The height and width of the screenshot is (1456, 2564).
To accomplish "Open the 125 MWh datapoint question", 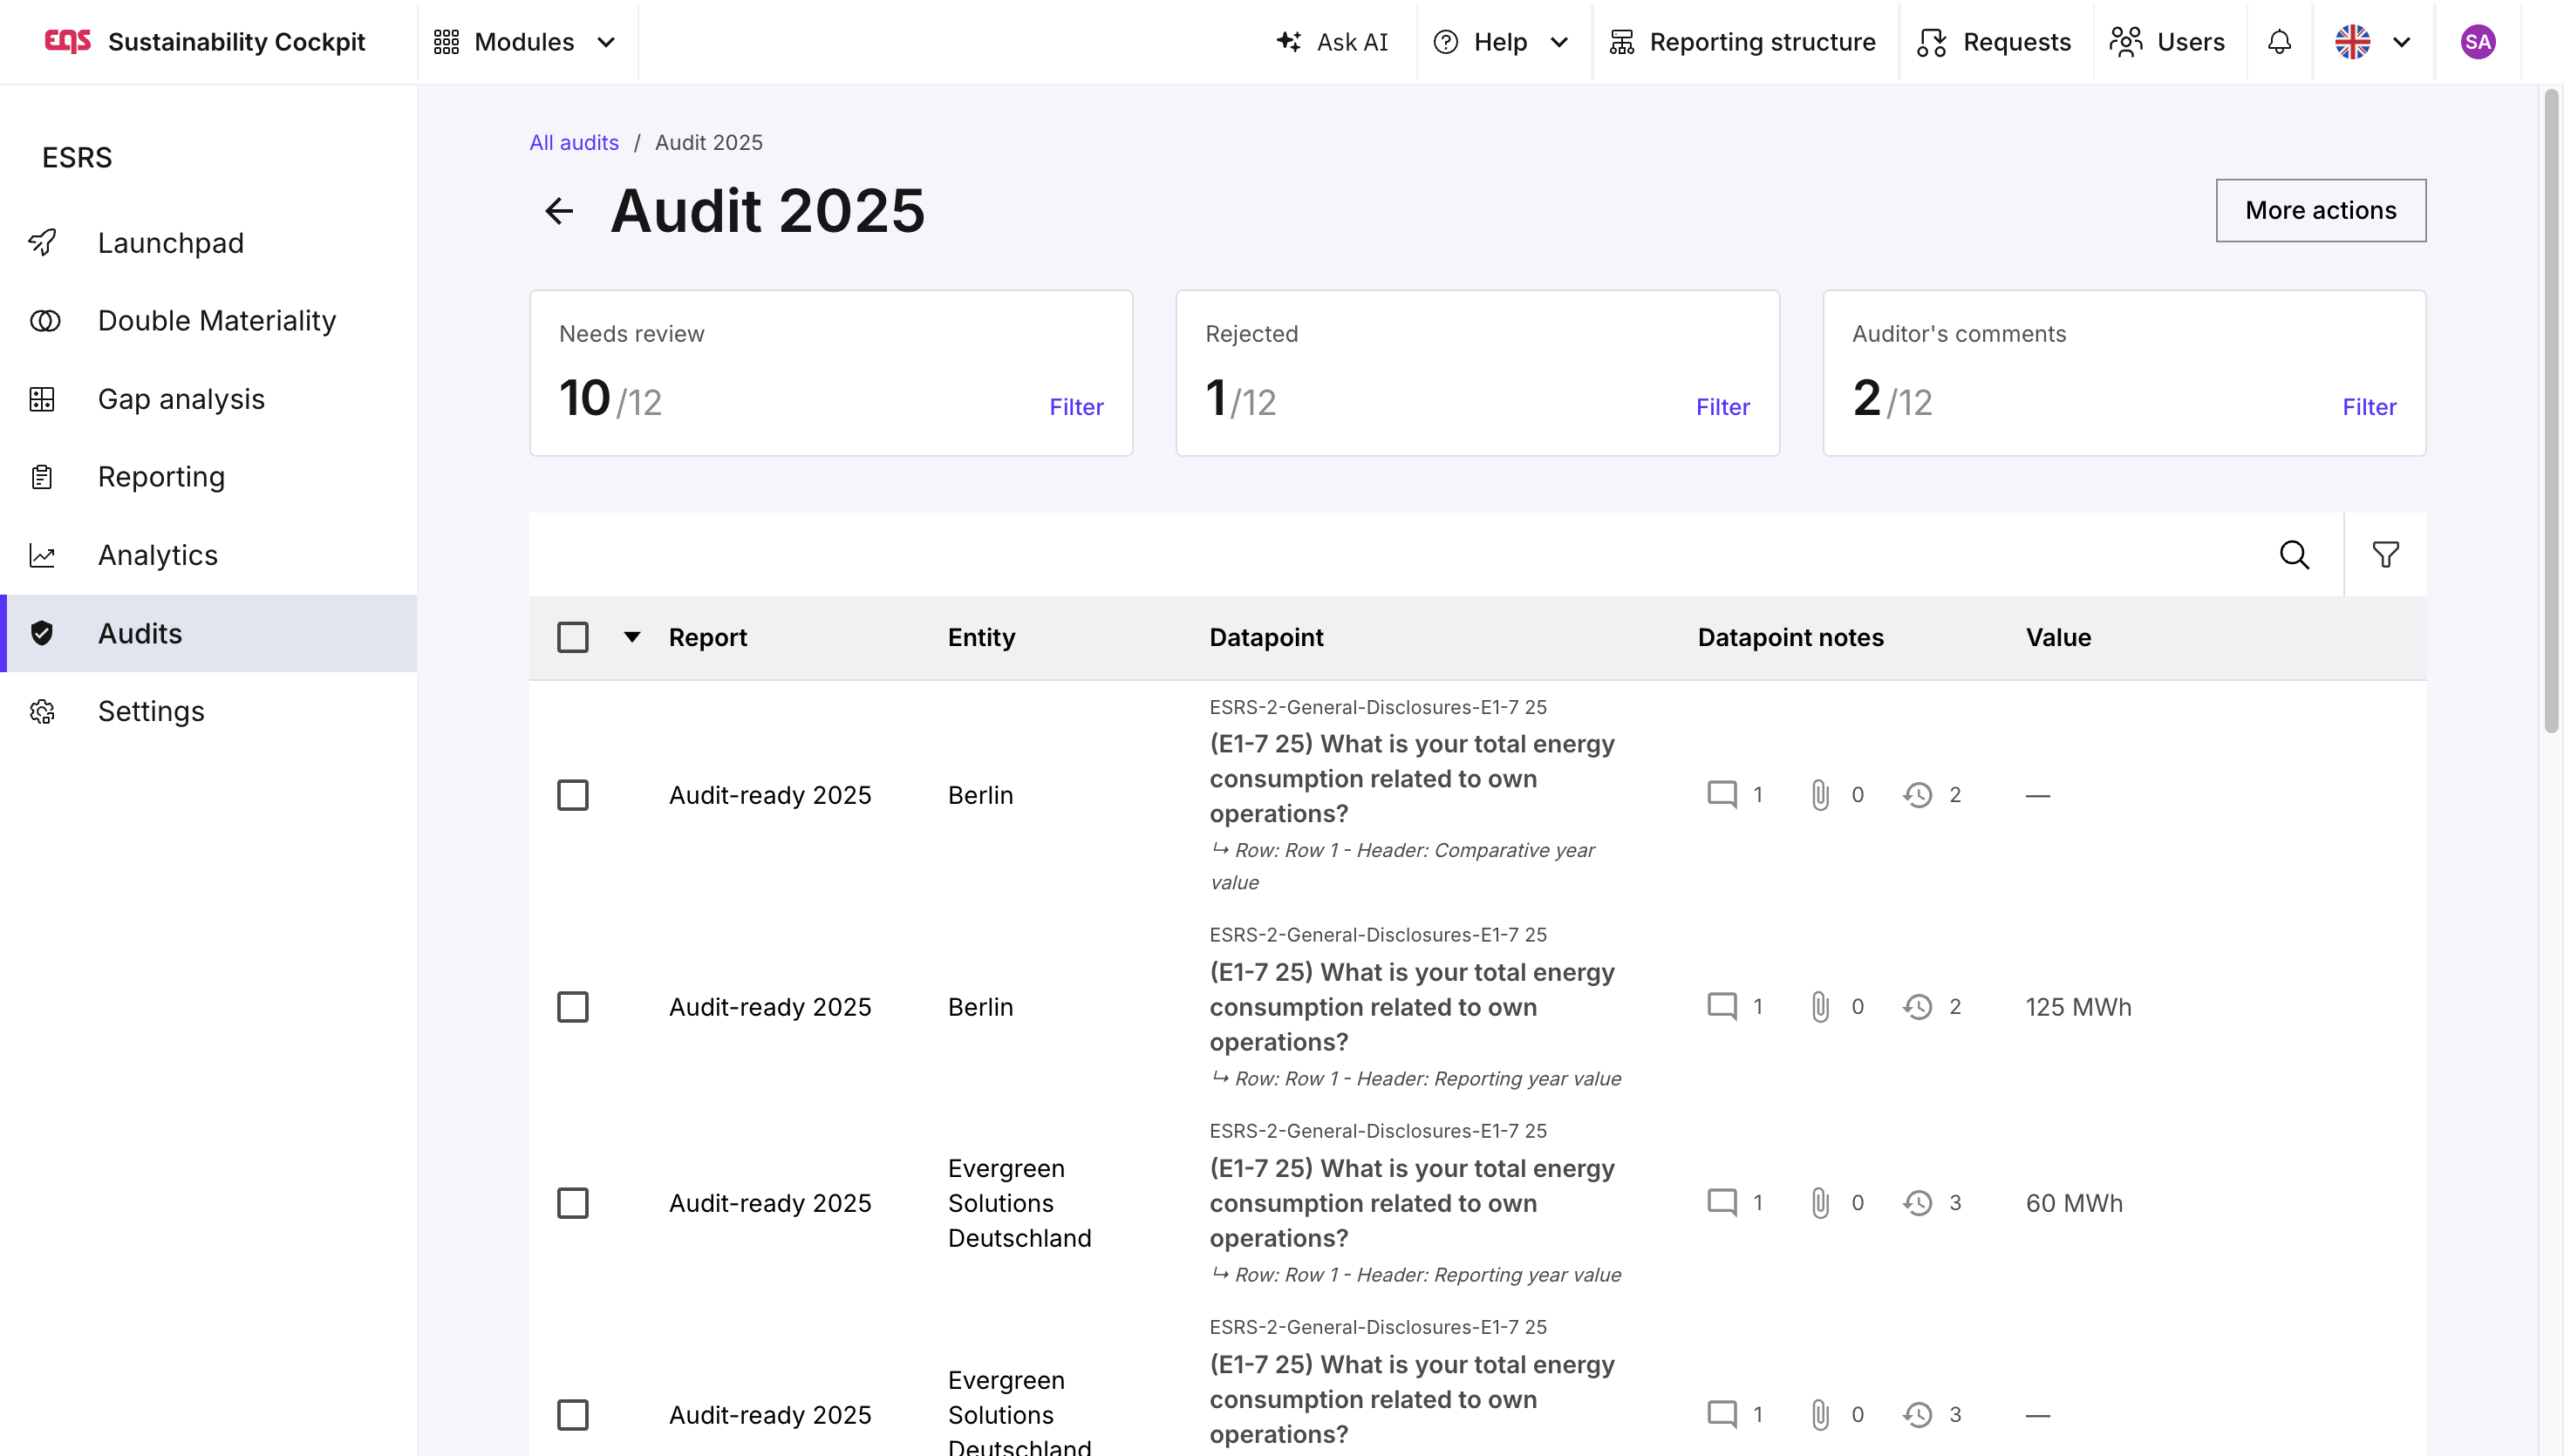I will 1411,1007.
